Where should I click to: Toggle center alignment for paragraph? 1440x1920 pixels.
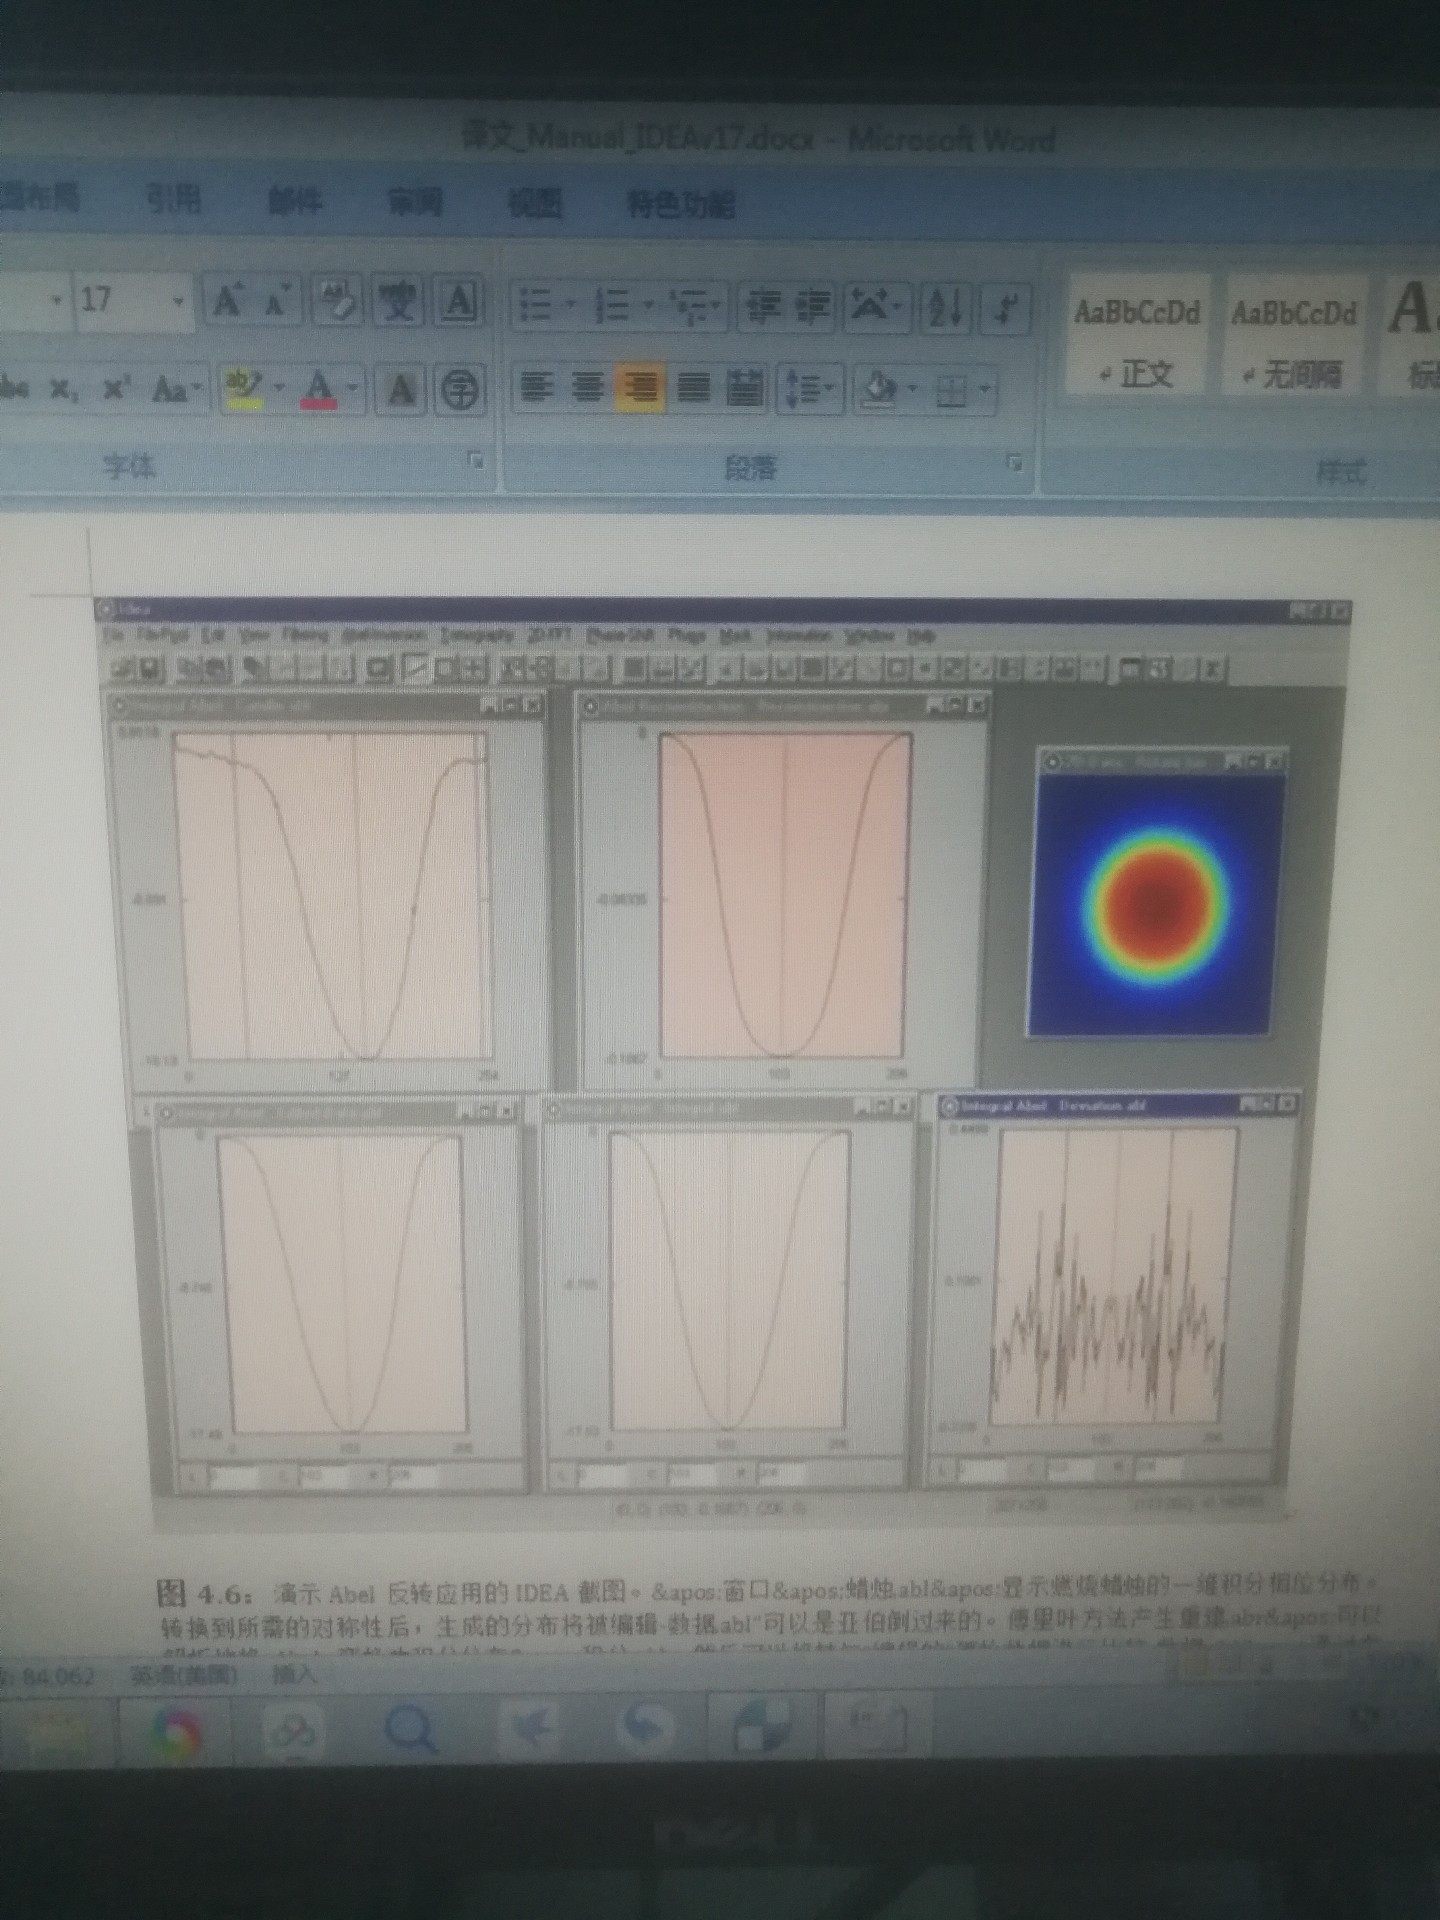588,388
